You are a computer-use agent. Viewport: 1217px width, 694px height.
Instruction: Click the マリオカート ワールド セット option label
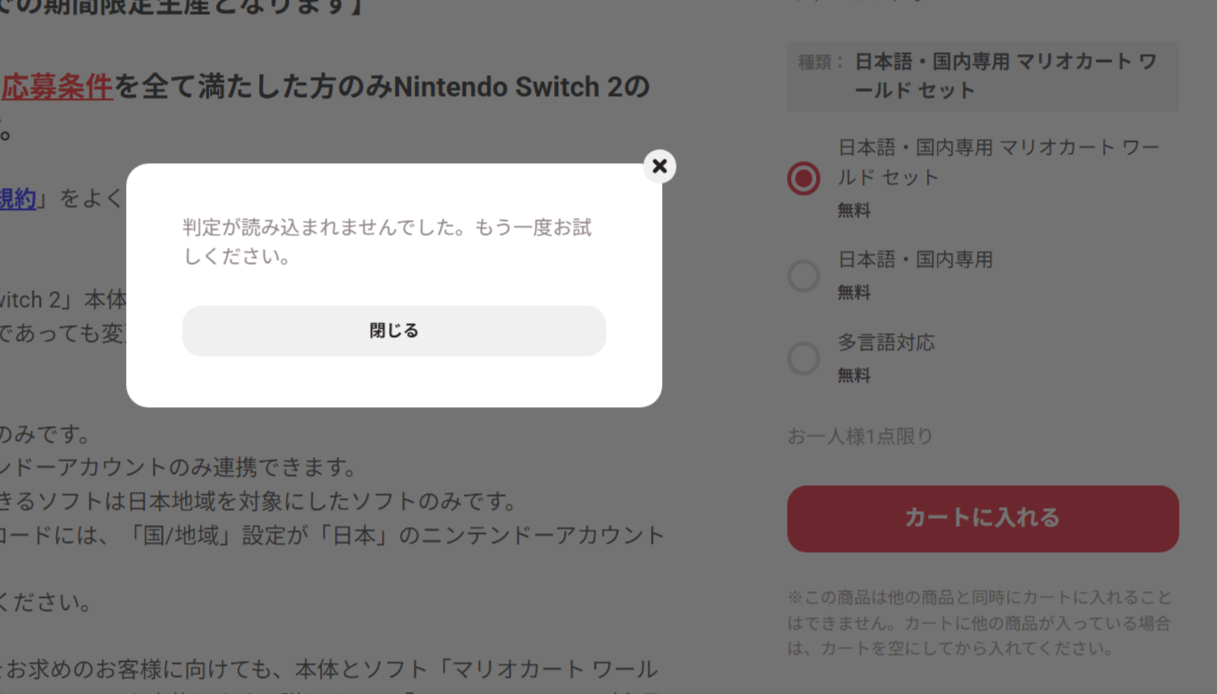(998, 162)
